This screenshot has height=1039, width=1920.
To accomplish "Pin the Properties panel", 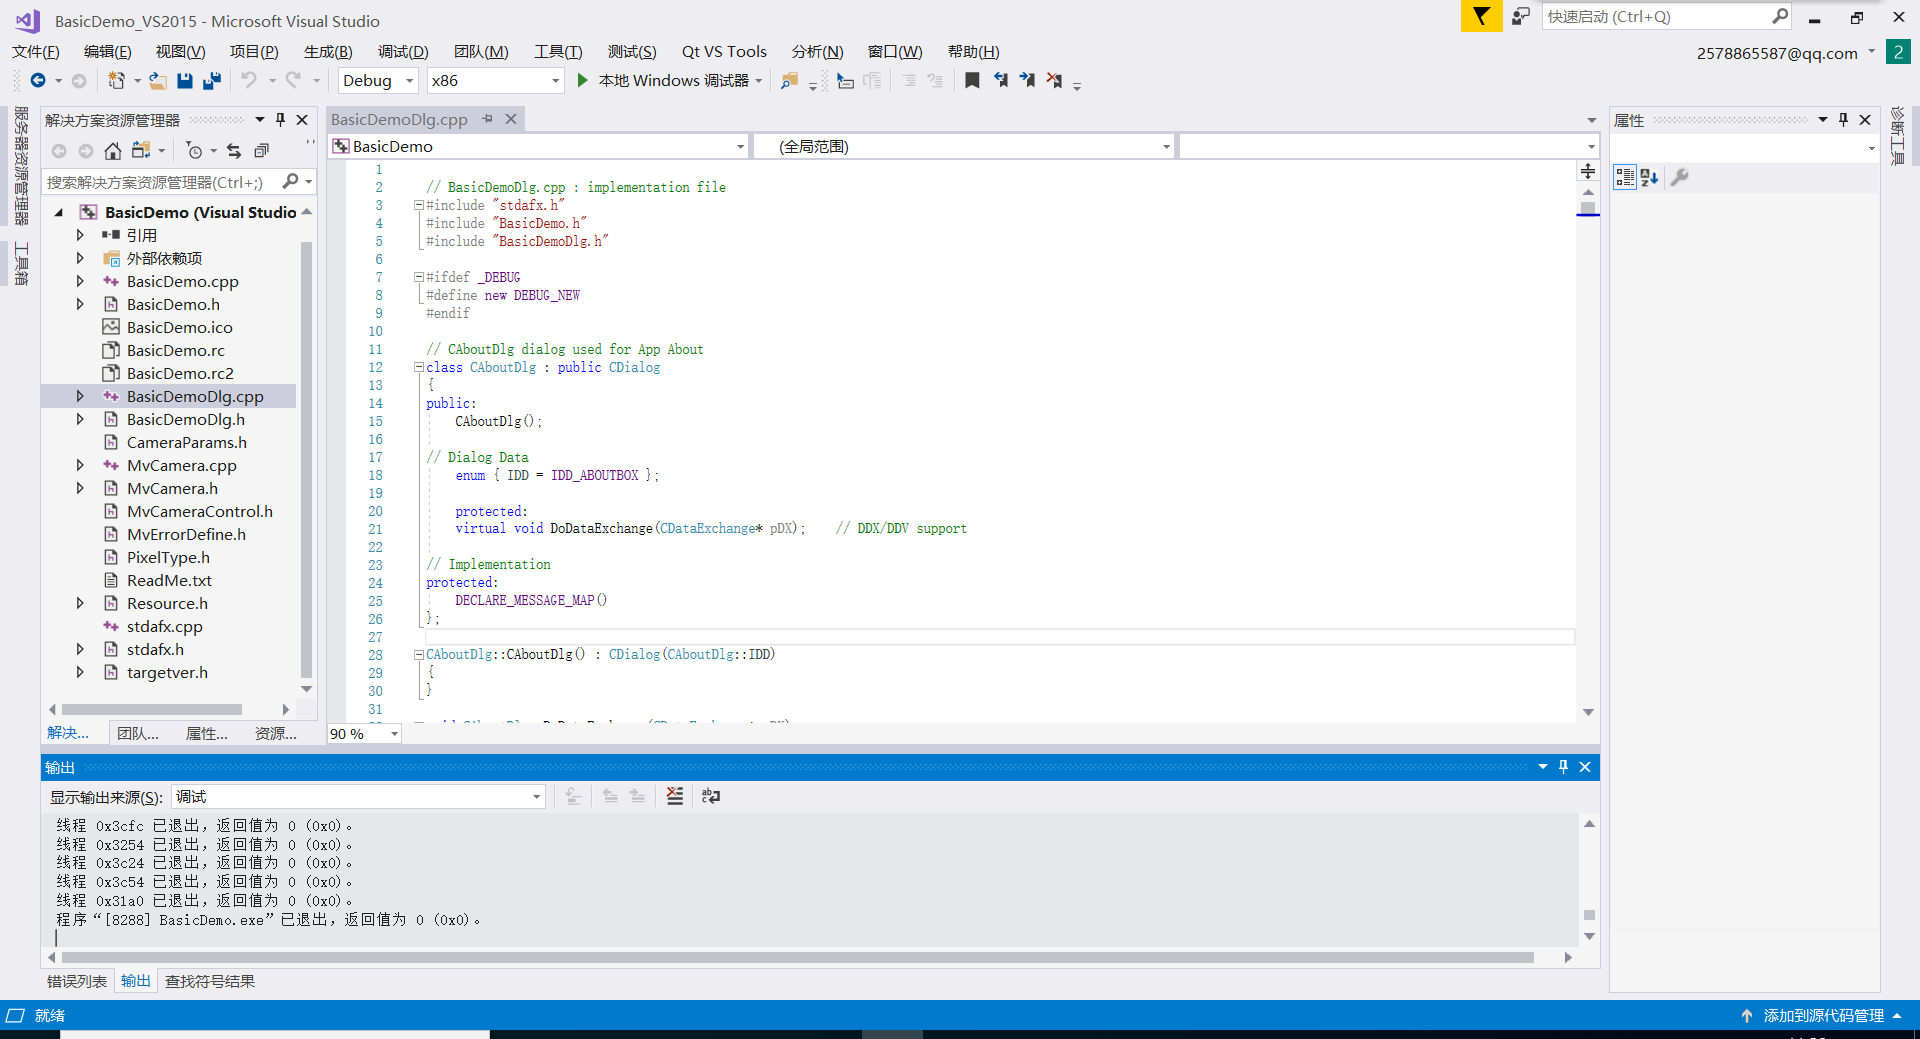I will pyautogui.click(x=1843, y=119).
